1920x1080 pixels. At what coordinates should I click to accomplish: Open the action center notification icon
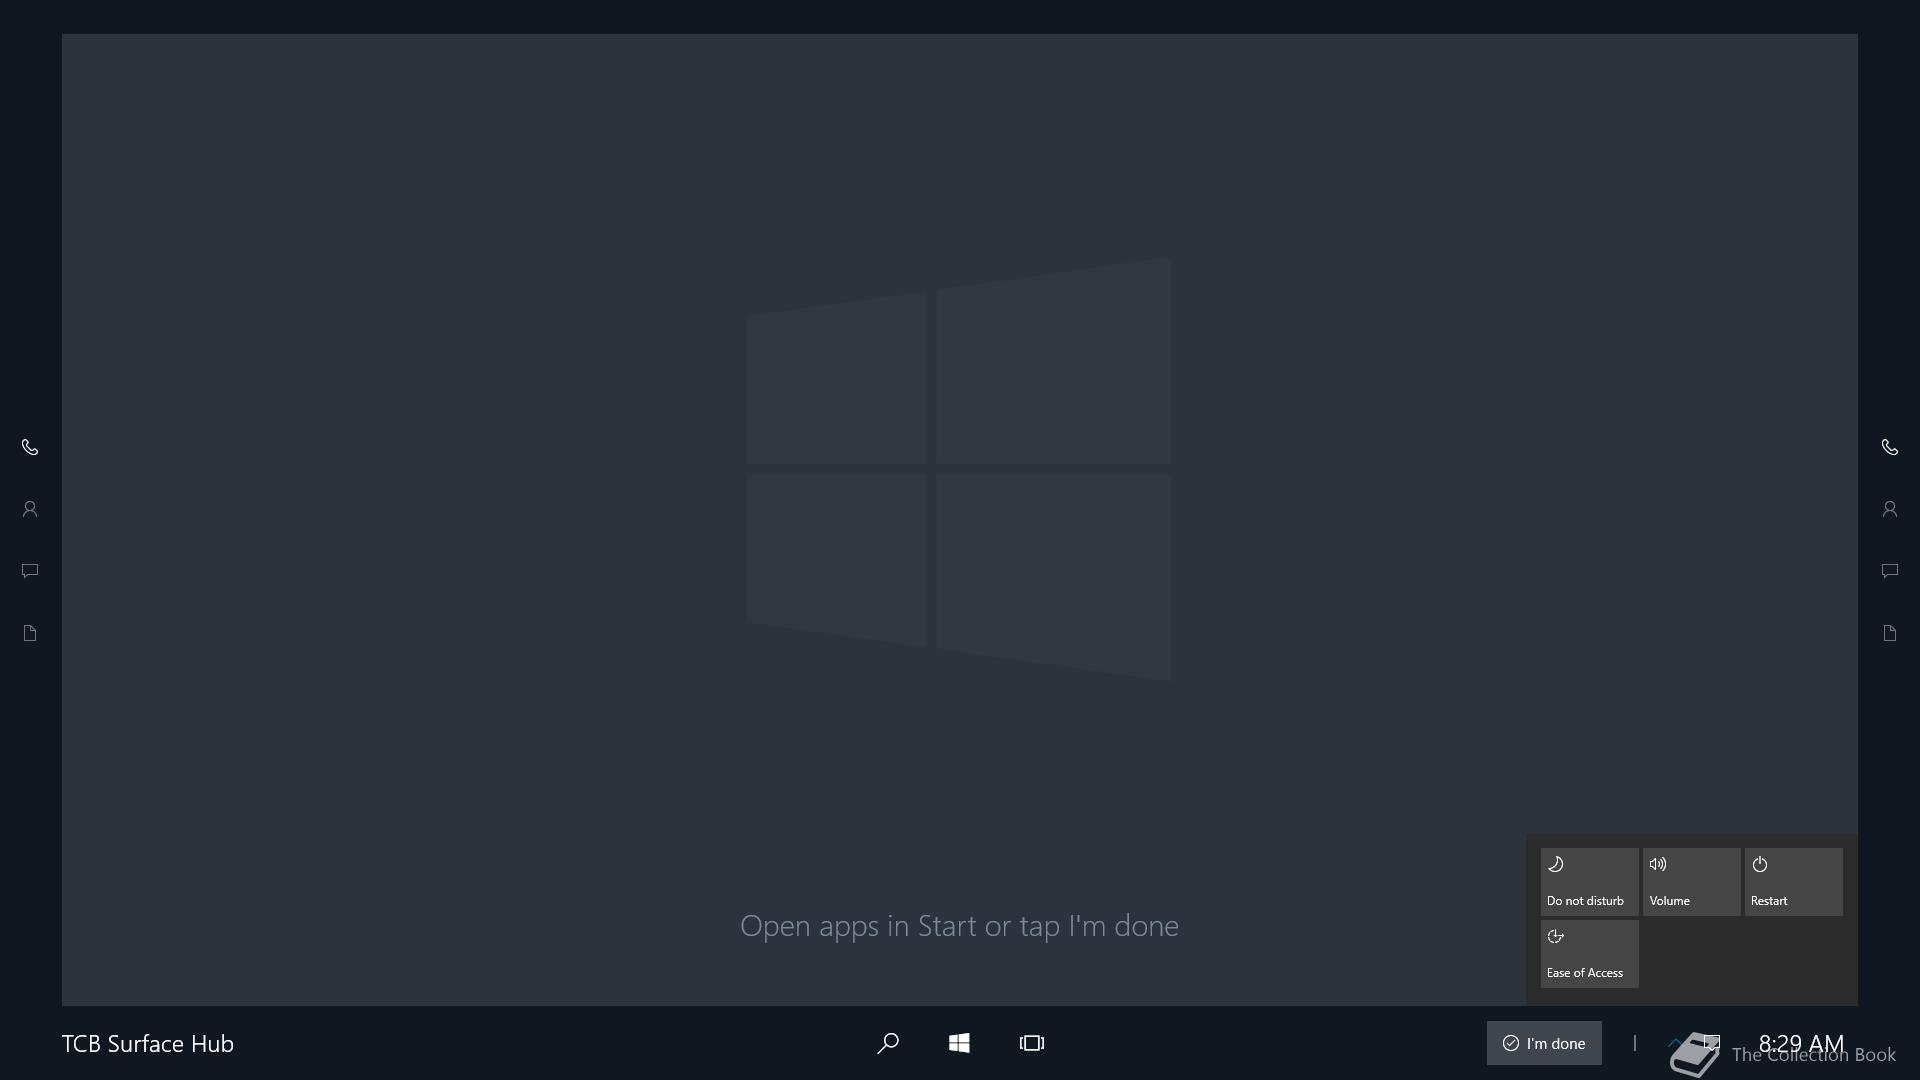click(x=1712, y=1042)
